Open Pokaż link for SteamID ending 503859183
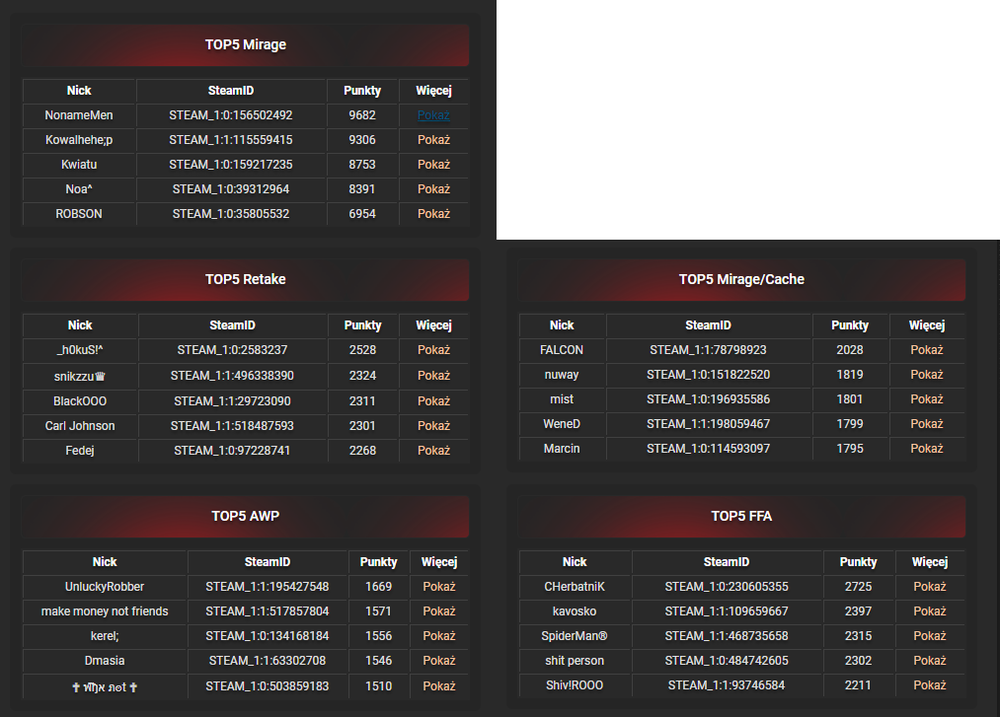This screenshot has width=1000, height=717. (x=439, y=686)
